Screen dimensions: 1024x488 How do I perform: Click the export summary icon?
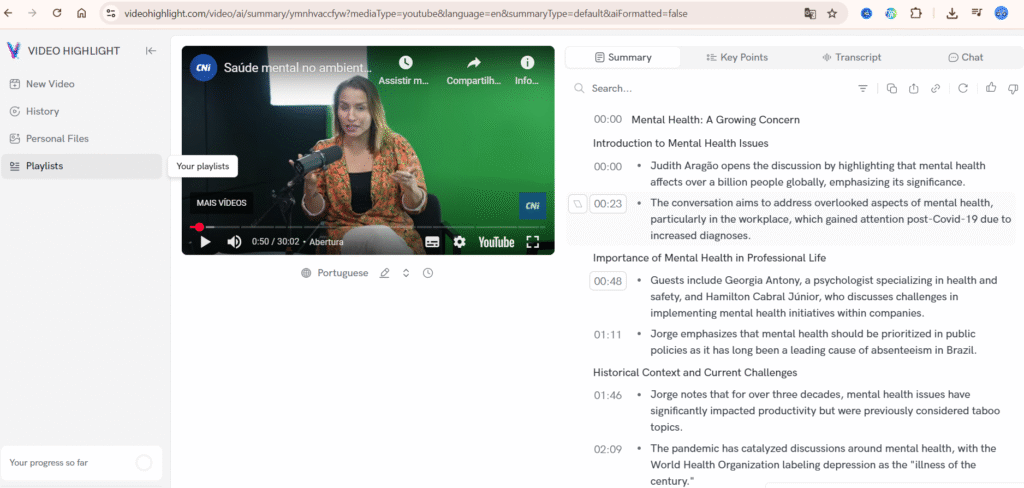(914, 89)
